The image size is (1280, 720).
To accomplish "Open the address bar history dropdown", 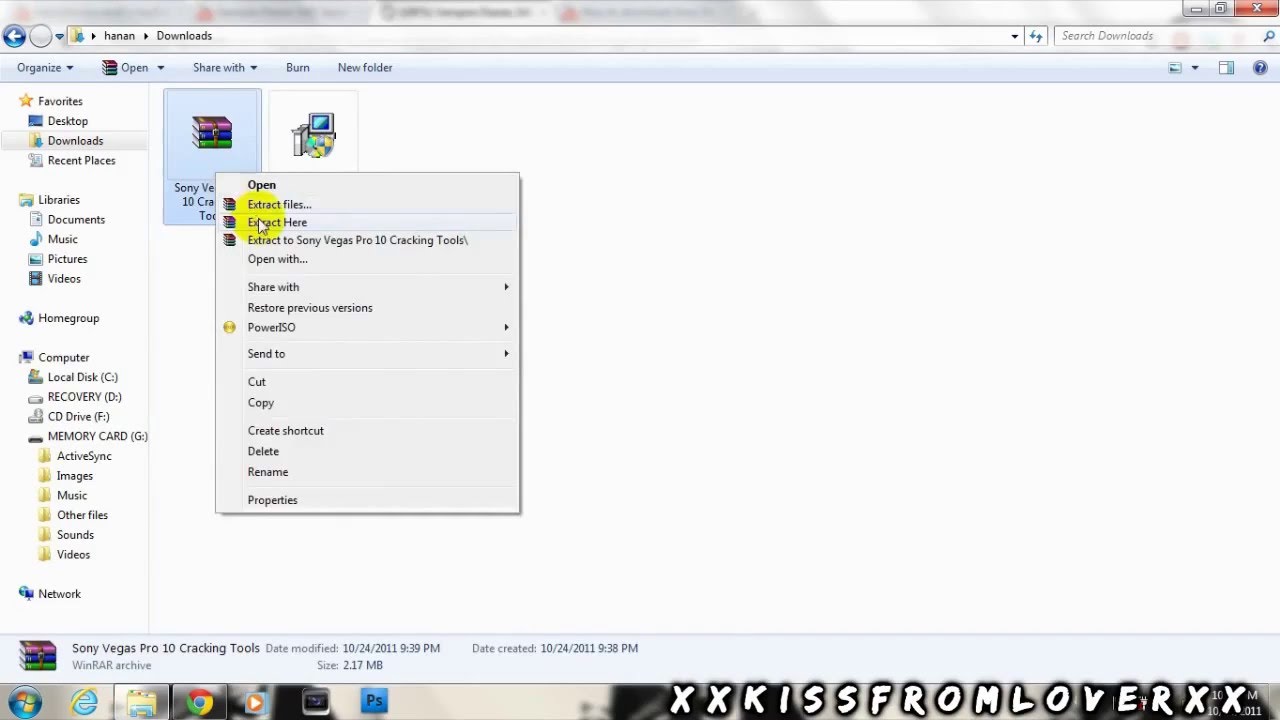I will coord(1015,36).
